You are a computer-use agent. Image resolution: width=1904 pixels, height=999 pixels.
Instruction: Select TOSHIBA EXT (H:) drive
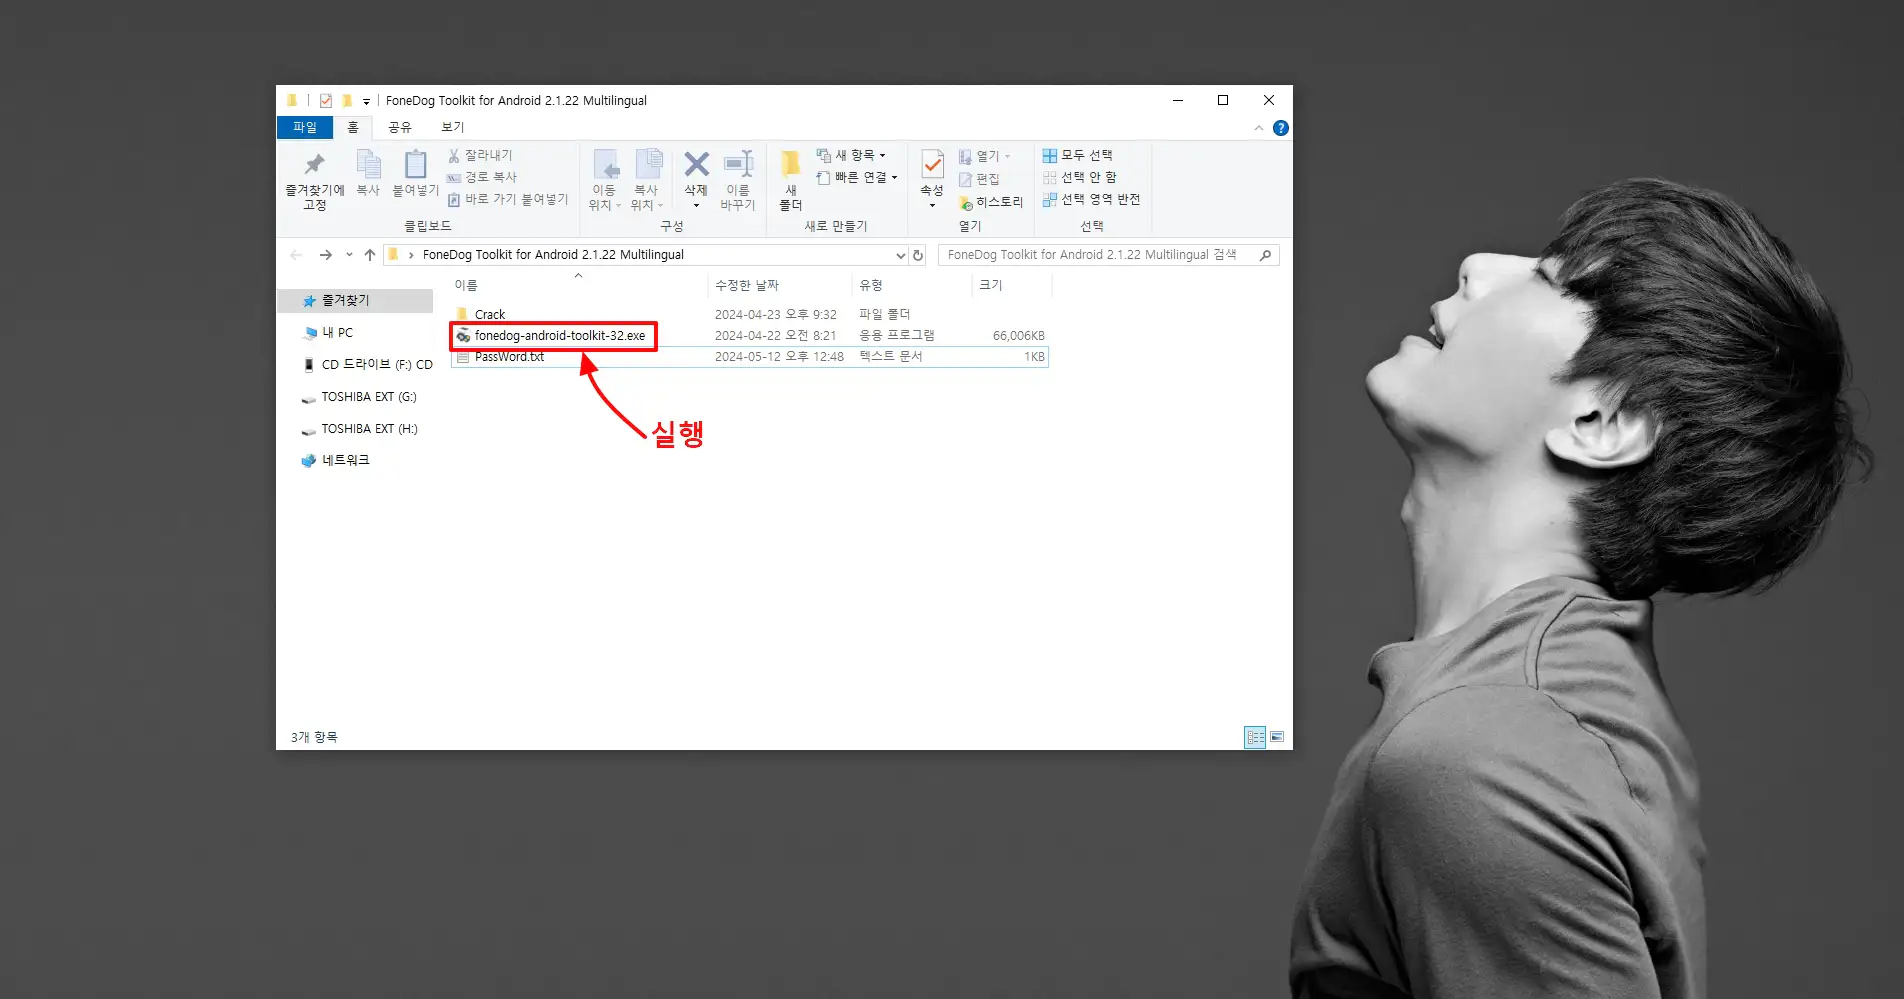click(x=359, y=428)
